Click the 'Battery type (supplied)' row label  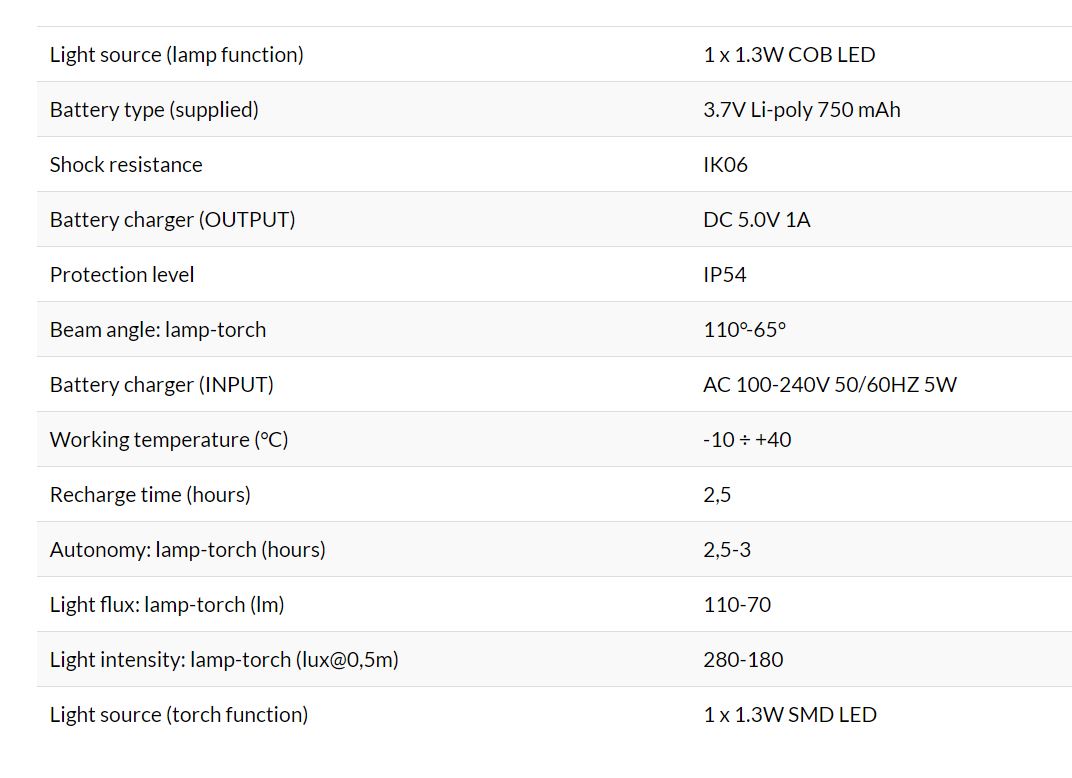pyautogui.click(x=154, y=110)
